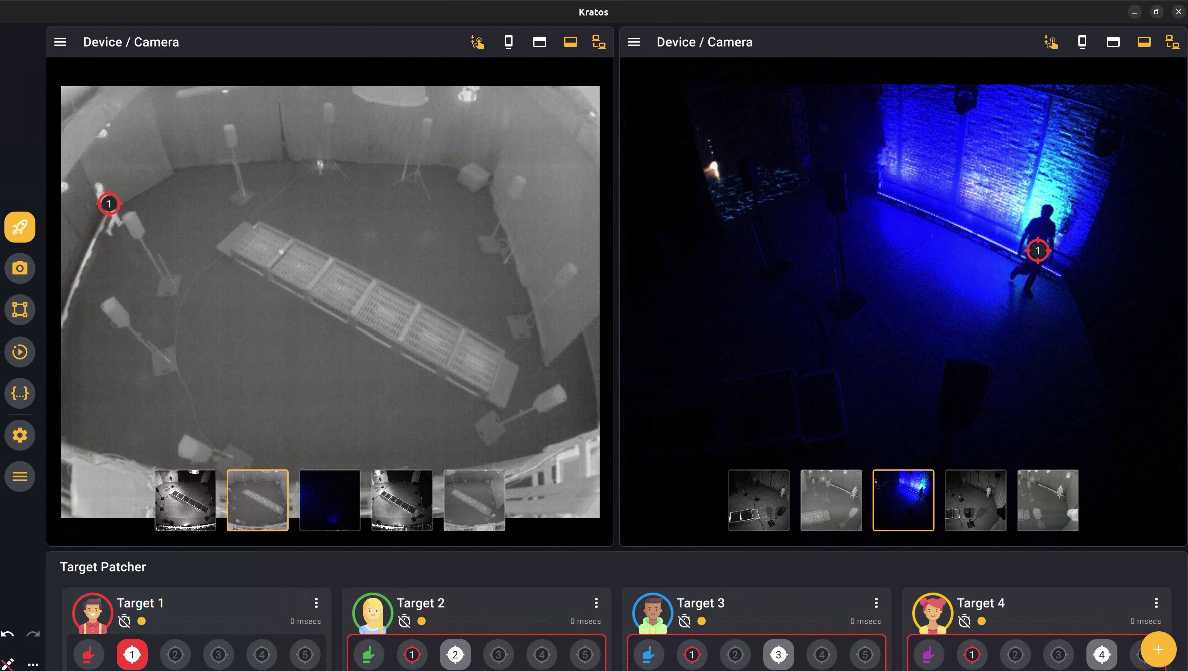Open the bottom sidebar list menu icon
Viewport: 1188px width, 671px height.
coord(19,477)
